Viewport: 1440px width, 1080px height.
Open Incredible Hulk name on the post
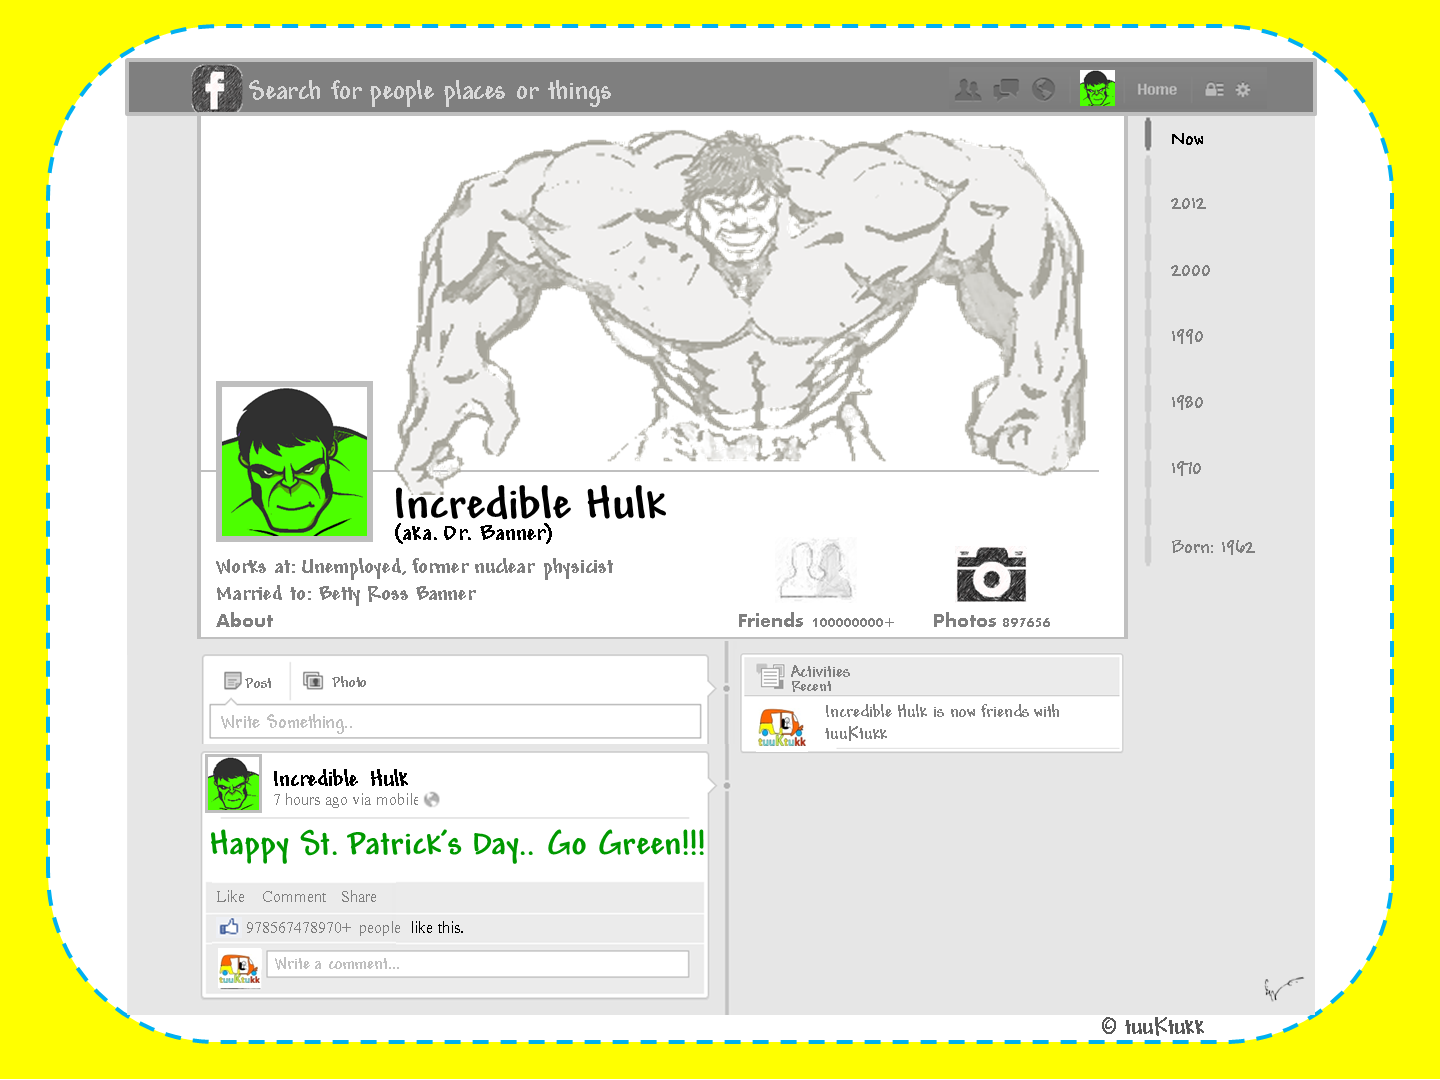pos(340,778)
